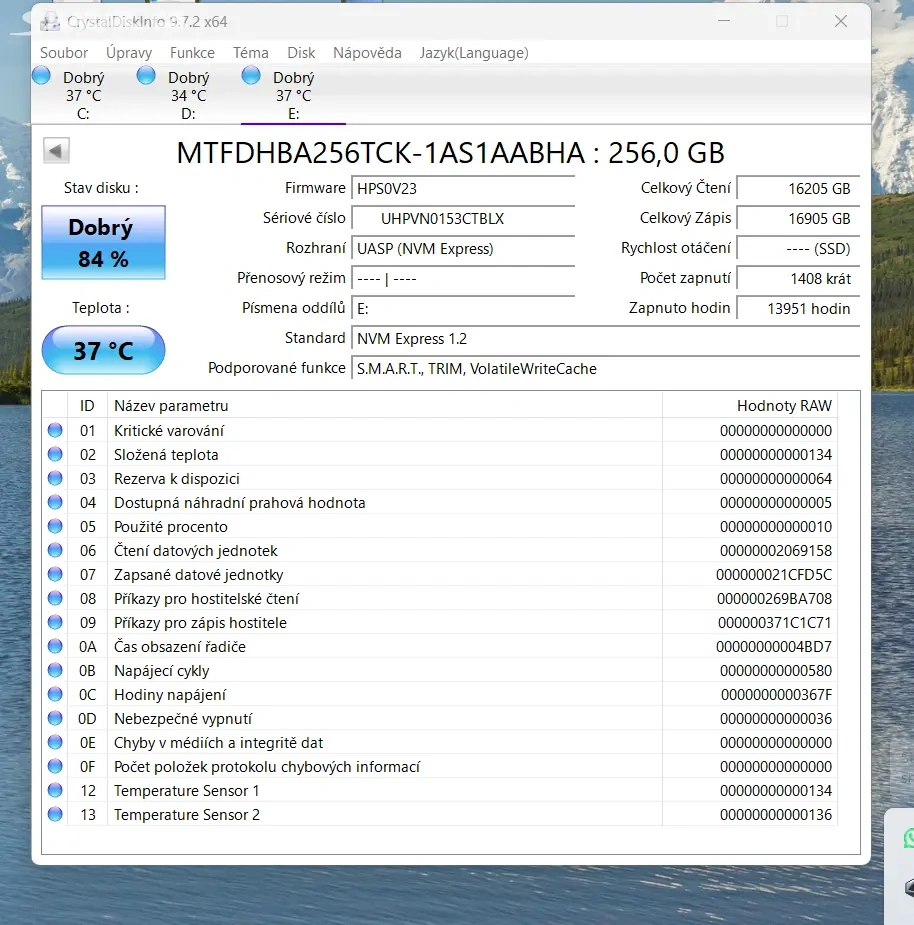Screen dimensions: 914x925
Task: Click status icon of Příkazy pro hostitelské čtení
Action: 55,598
